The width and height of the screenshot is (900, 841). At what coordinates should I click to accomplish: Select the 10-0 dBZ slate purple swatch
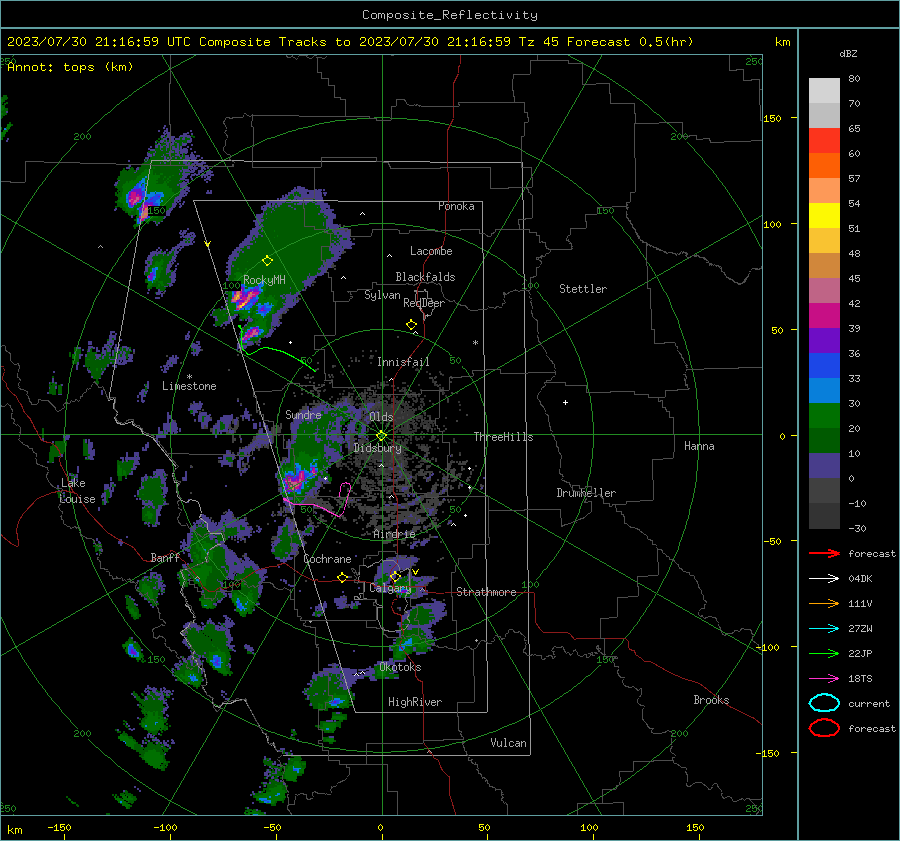[x=824, y=466]
